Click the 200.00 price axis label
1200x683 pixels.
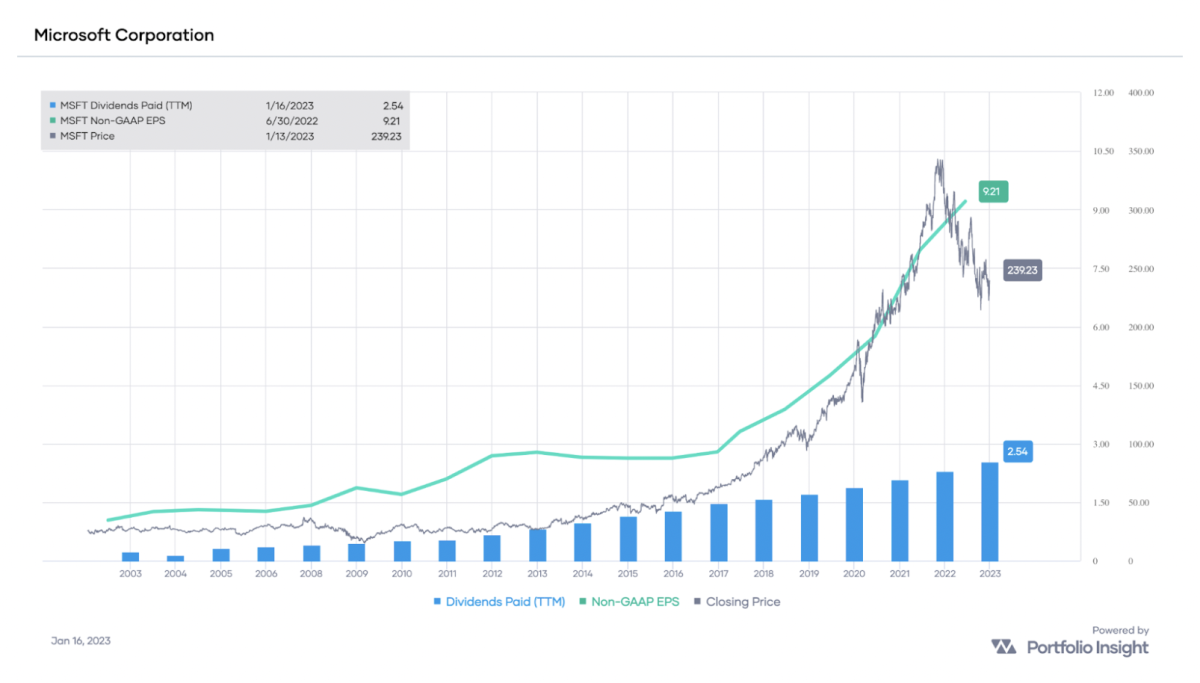coord(1141,327)
